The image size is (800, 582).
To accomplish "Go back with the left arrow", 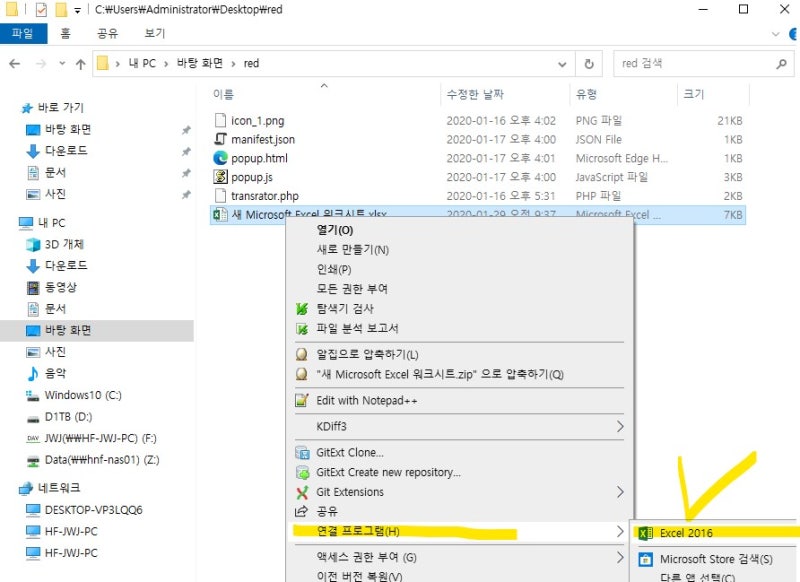I will click(x=15, y=64).
